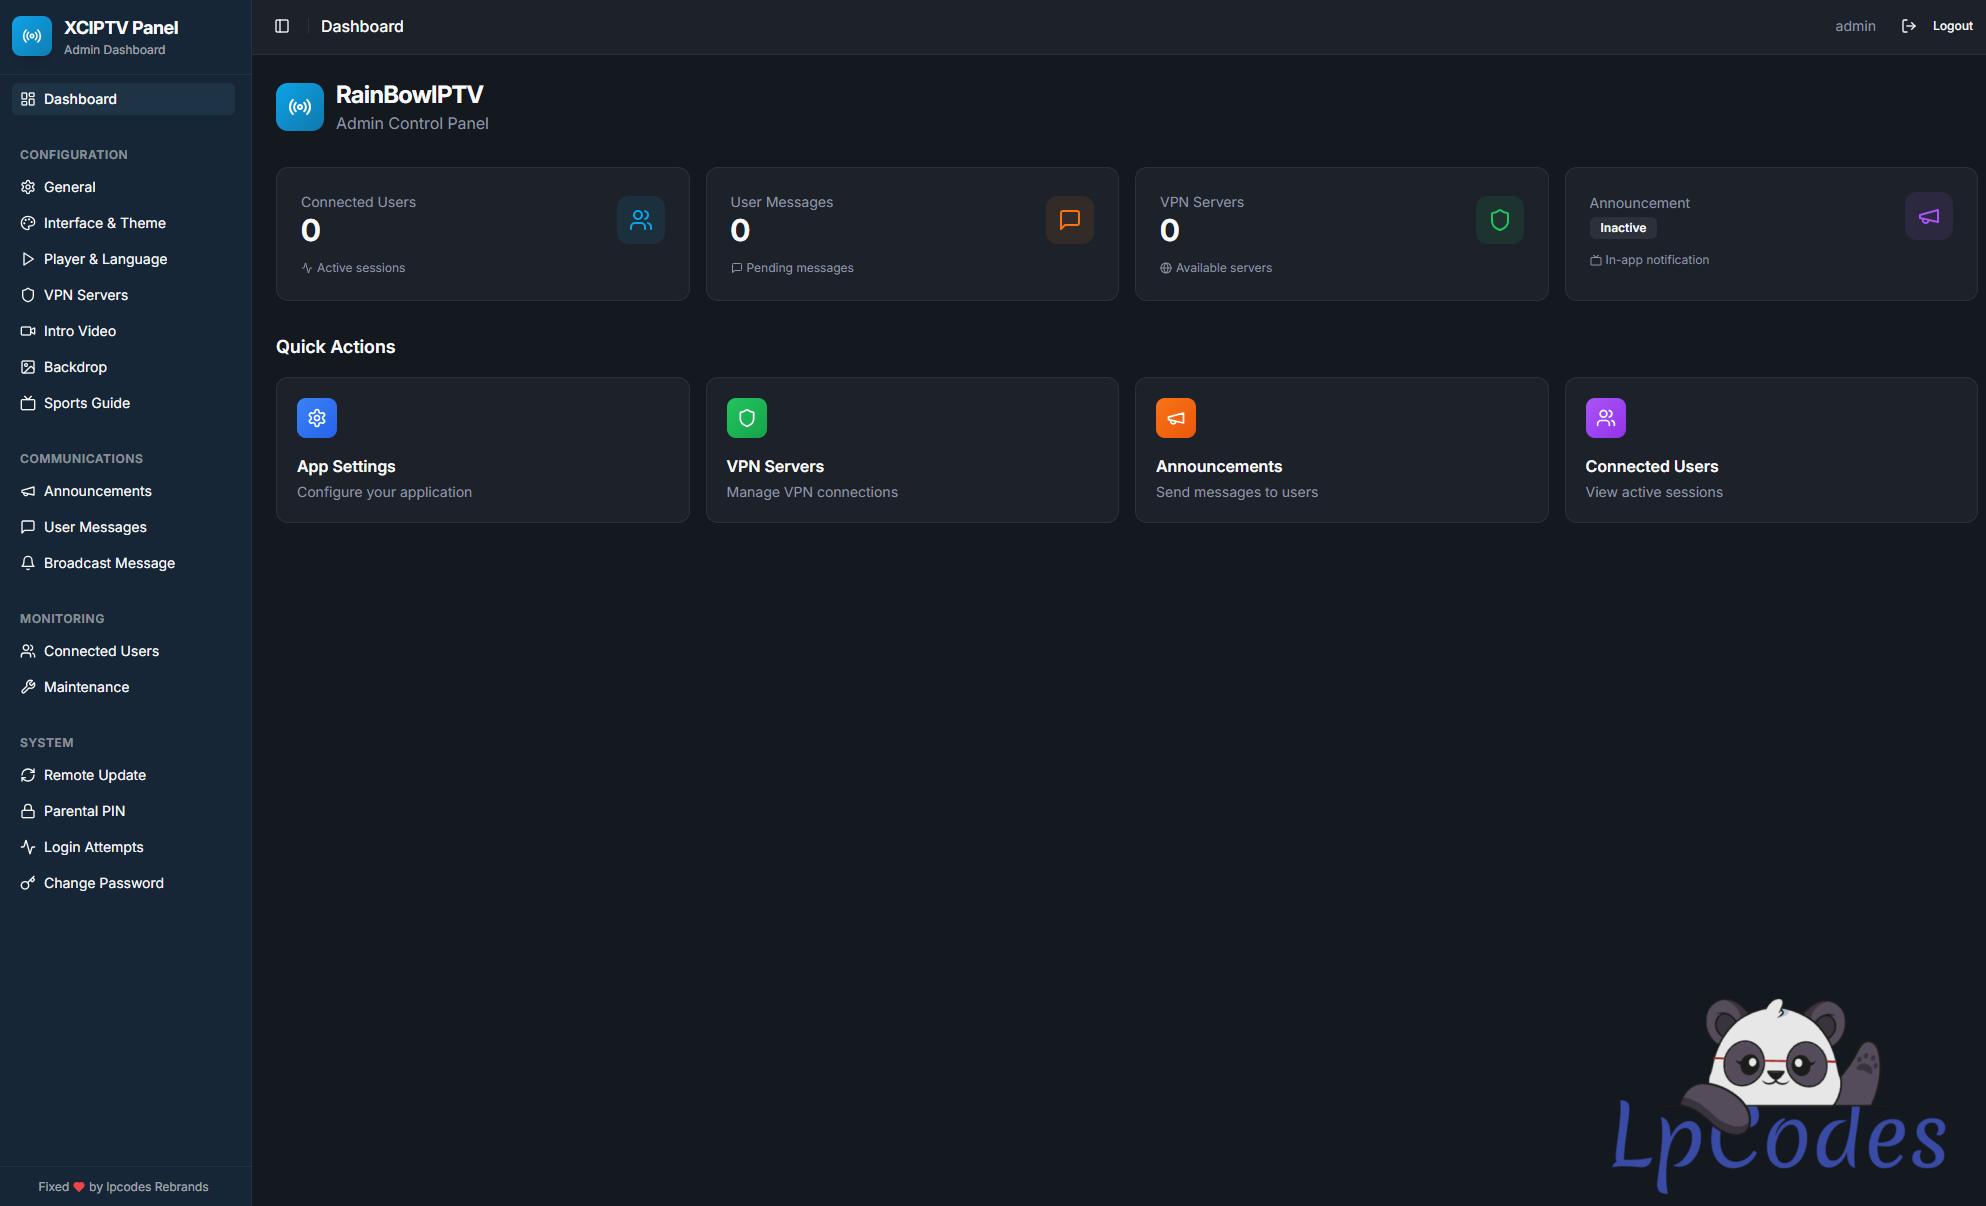Open Broadcast Message page
Screen dimensions: 1986x1206
[109, 563]
